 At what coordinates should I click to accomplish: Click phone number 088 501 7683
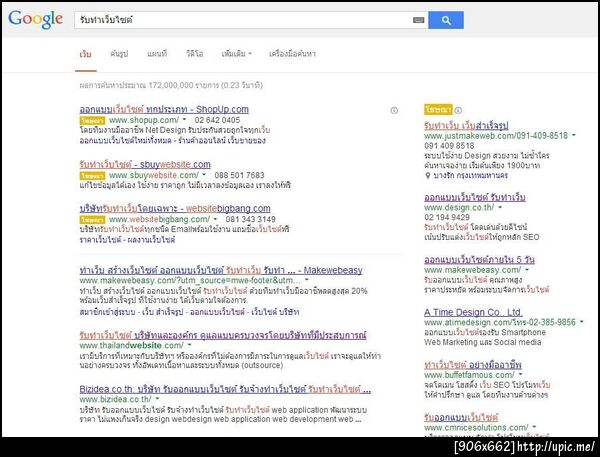(239, 175)
